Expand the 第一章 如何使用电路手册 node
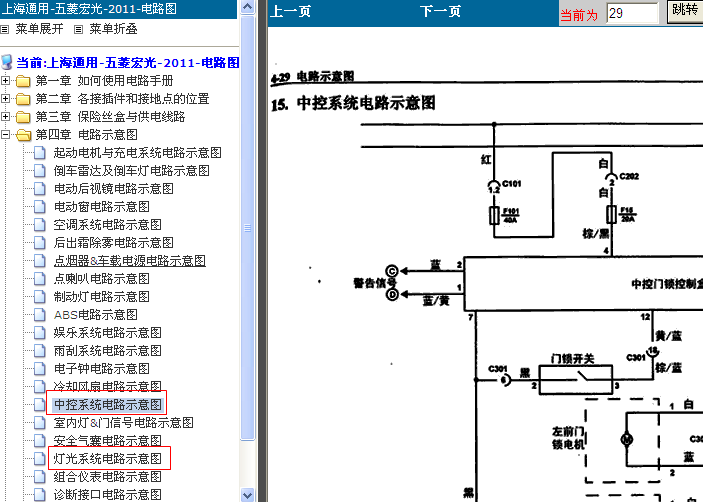Screen dimensions: 703x502 (x=5, y=81)
